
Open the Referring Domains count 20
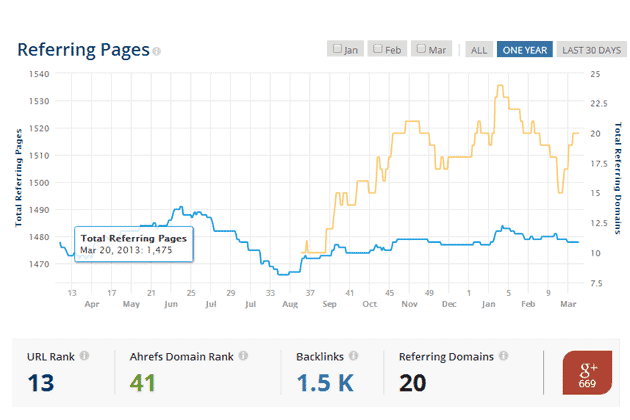click(x=414, y=383)
